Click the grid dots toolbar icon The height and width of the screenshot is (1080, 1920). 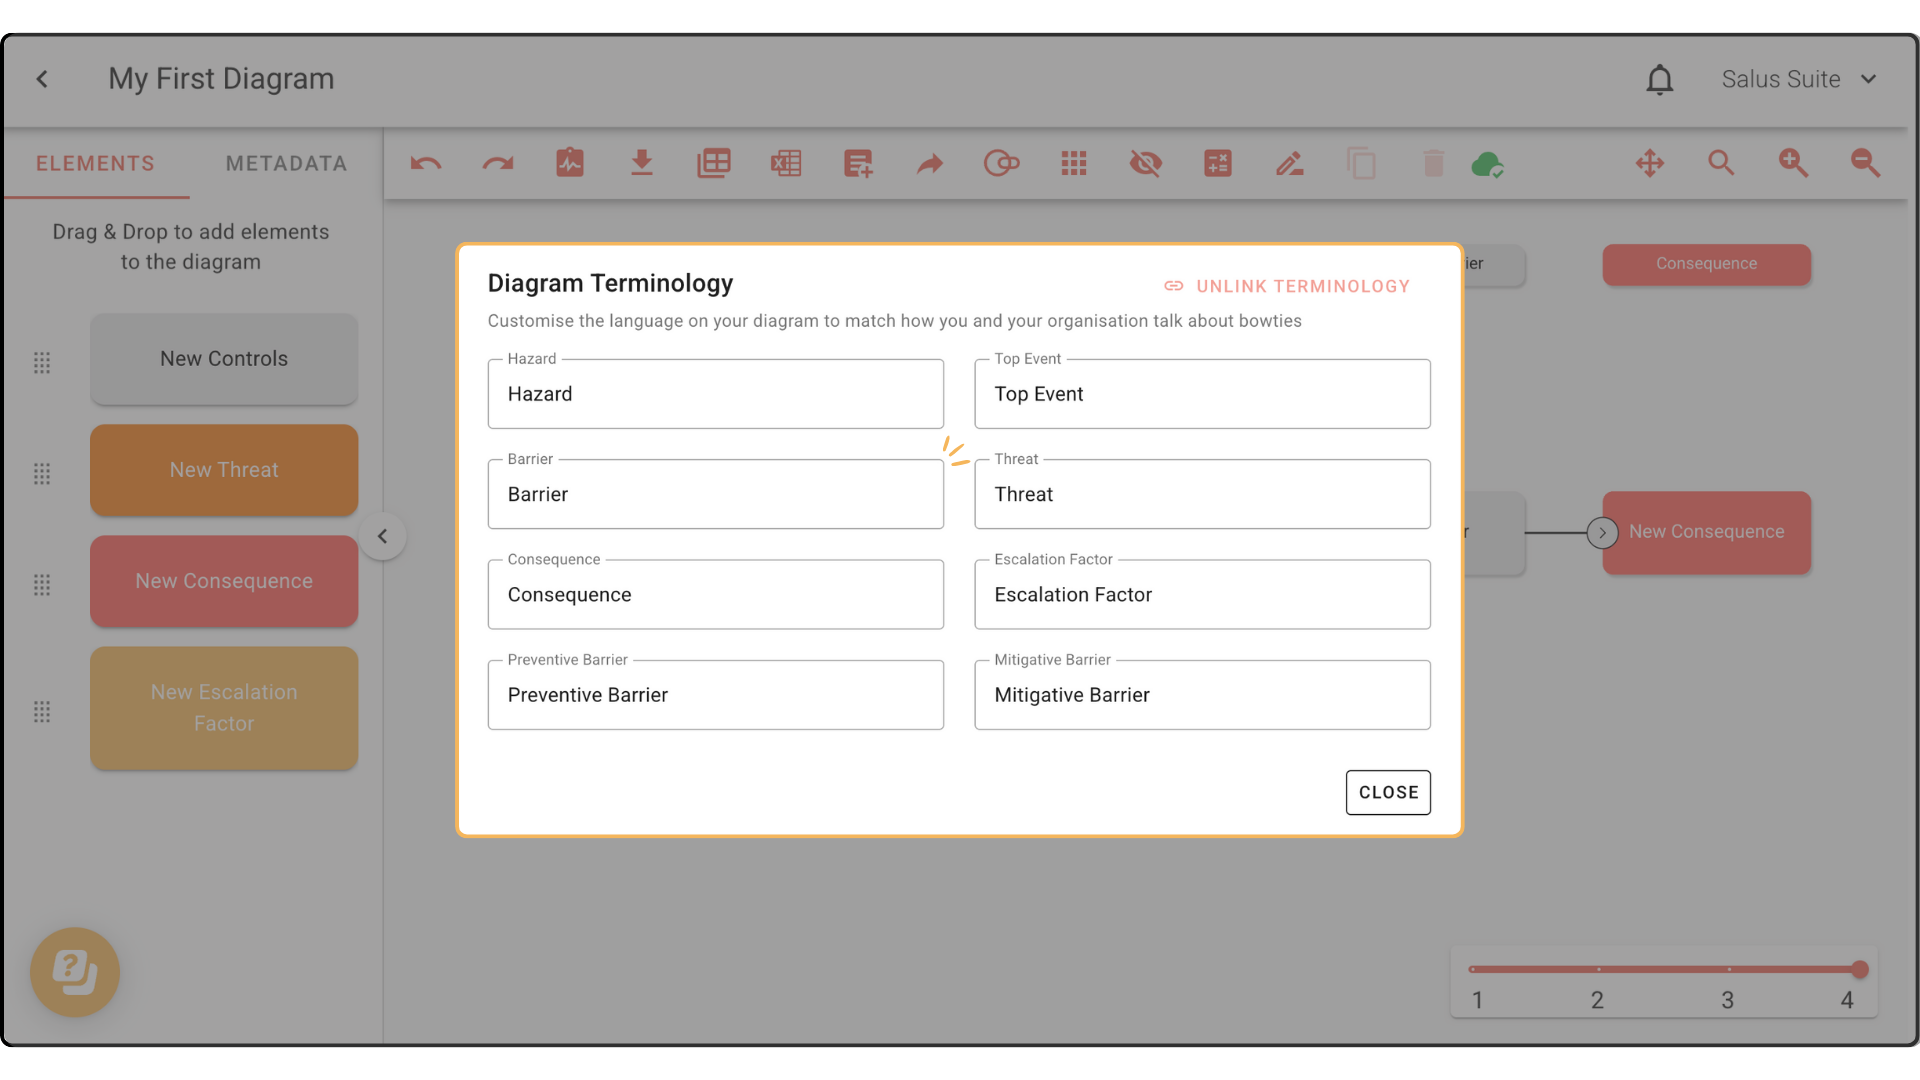click(1074, 163)
